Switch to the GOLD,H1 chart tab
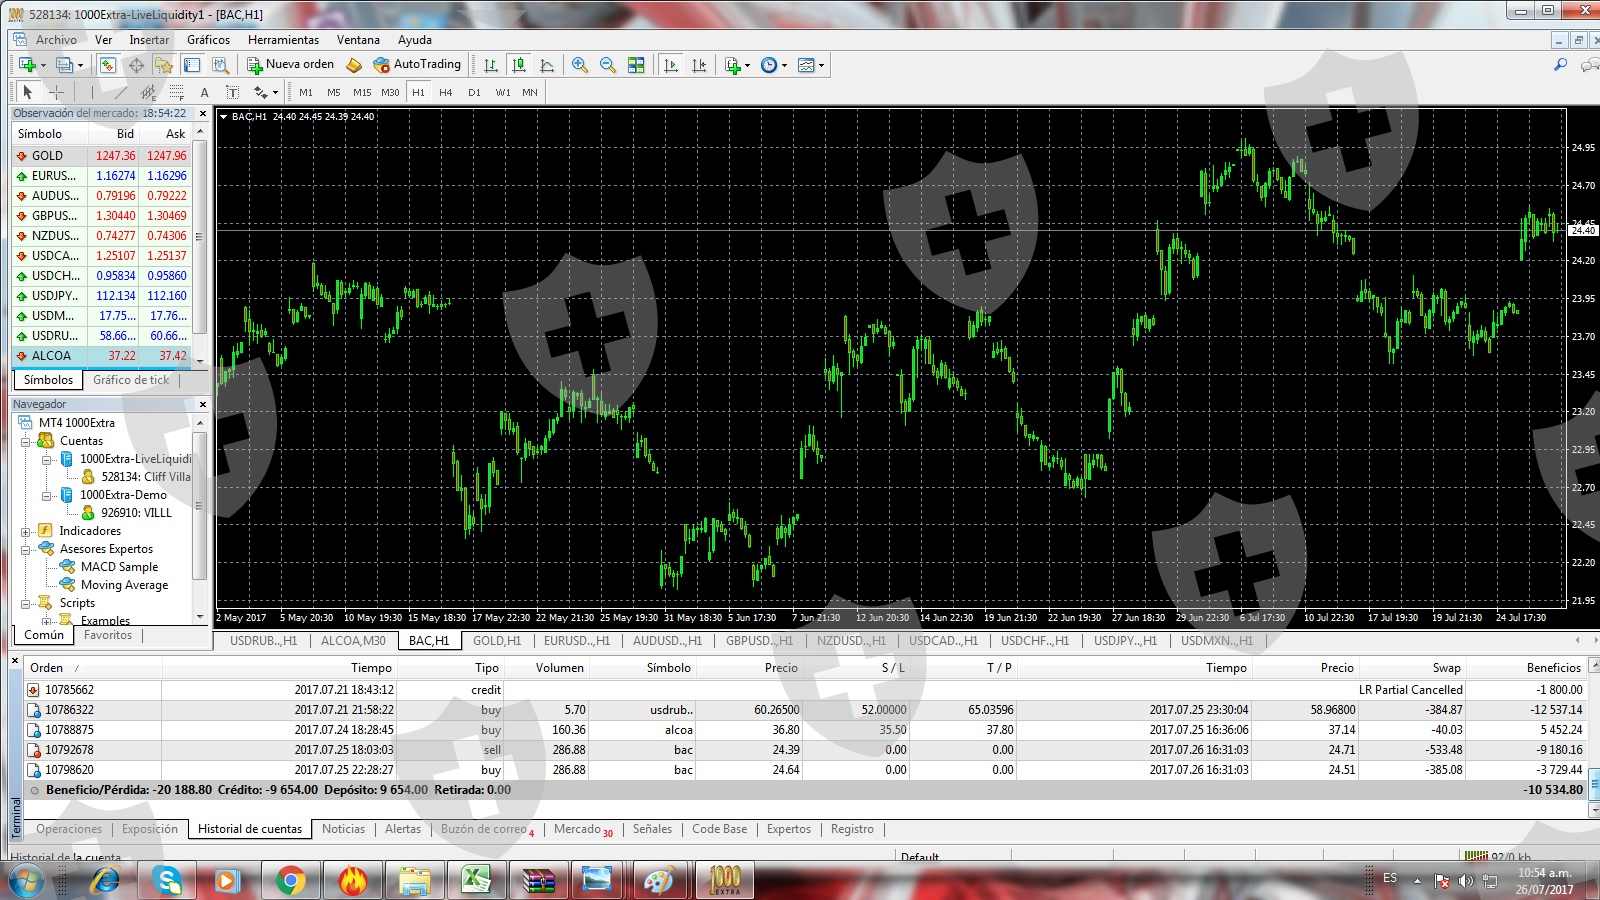Viewport: 1600px width, 900px height. tap(496, 641)
